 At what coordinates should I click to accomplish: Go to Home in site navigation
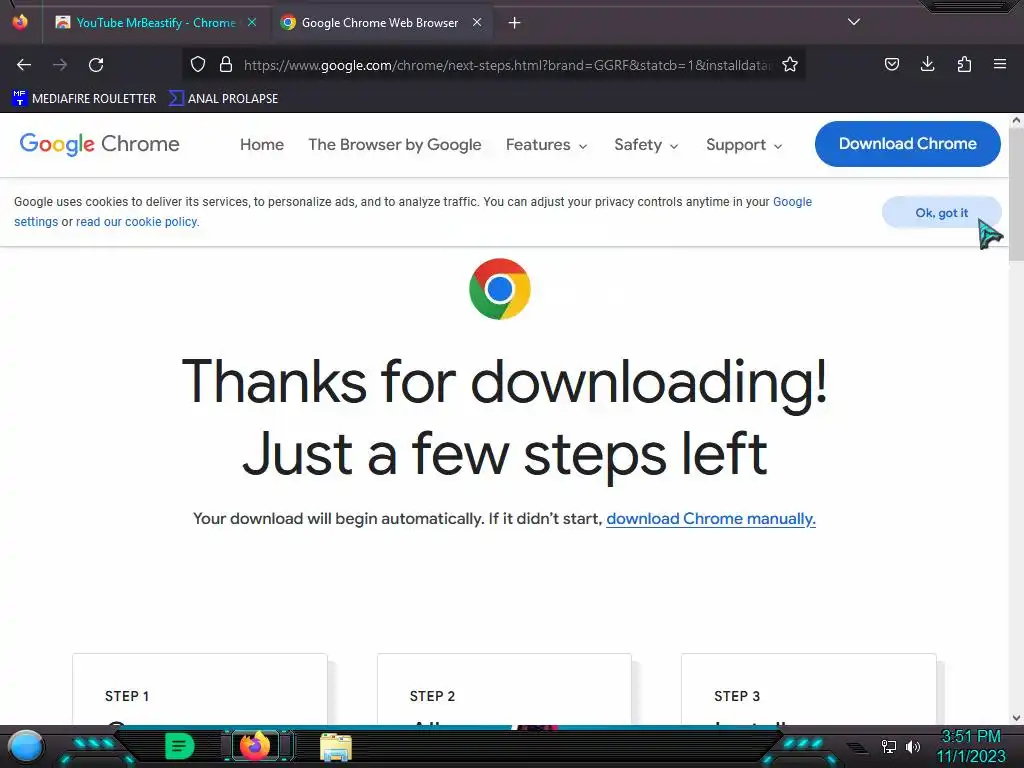click(262, 144)
